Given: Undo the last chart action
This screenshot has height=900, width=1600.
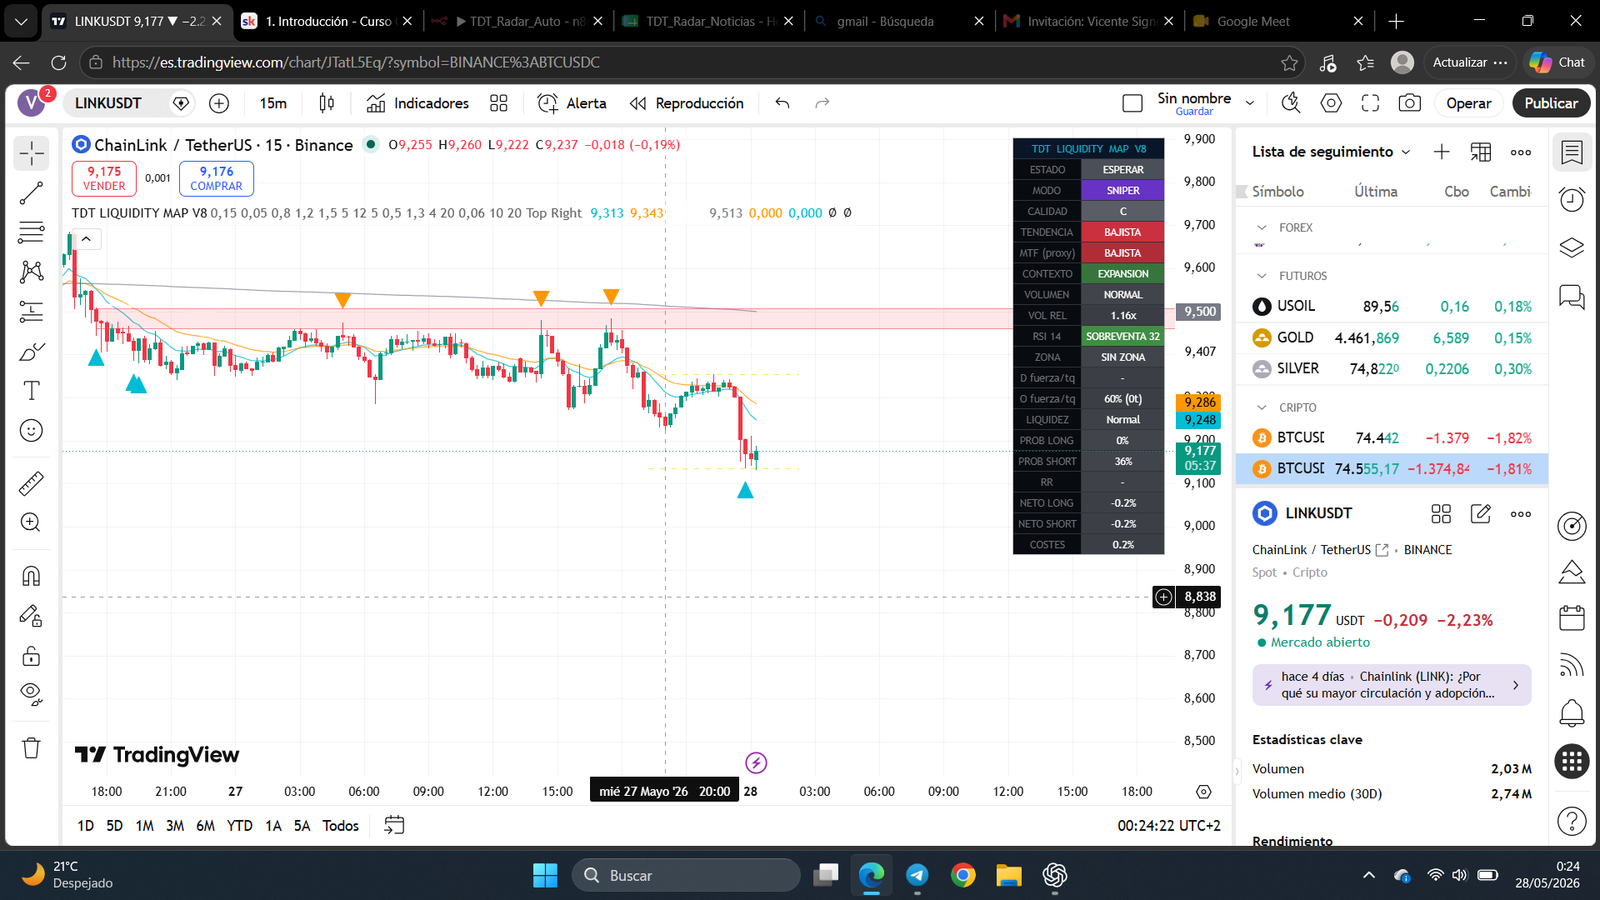Looking at the screenshot, I should coord(782,103).
